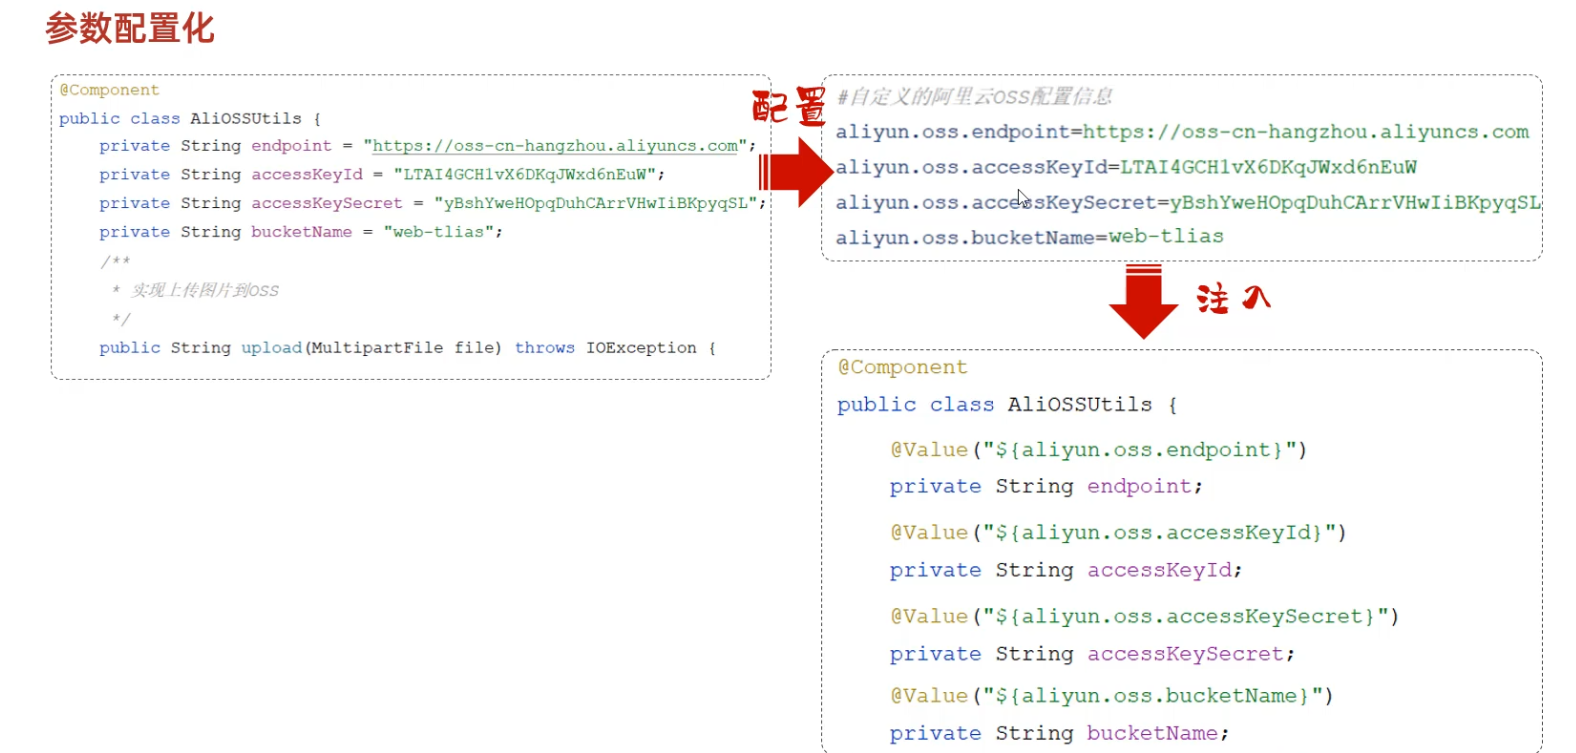This screenshot has height=753, width=1576.
Task: Click the annotation '@Value("${aliyun.oss.bucketName}")'
Action: coord(1112,696)
